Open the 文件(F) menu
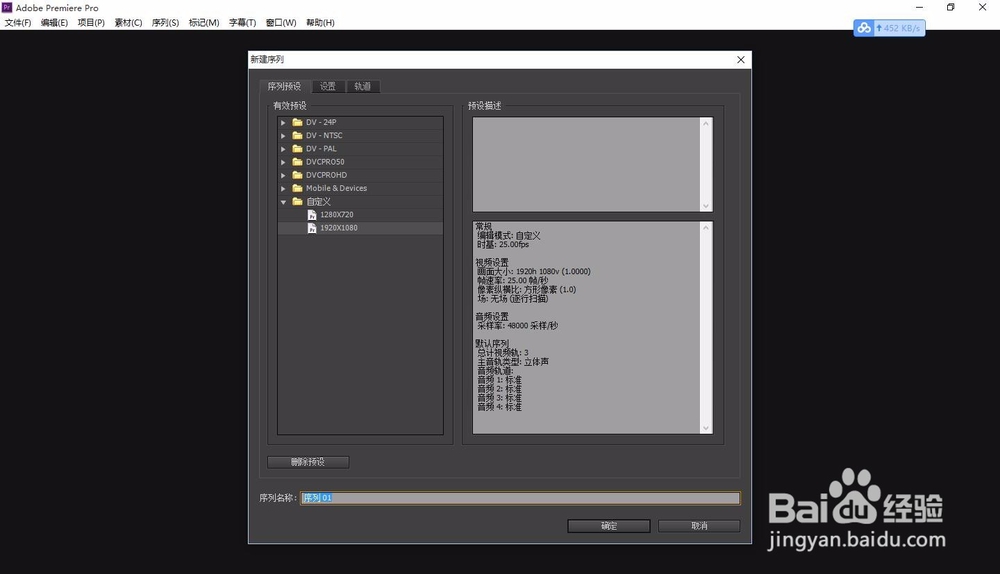The image size is (1000, 574). [18, 22]
